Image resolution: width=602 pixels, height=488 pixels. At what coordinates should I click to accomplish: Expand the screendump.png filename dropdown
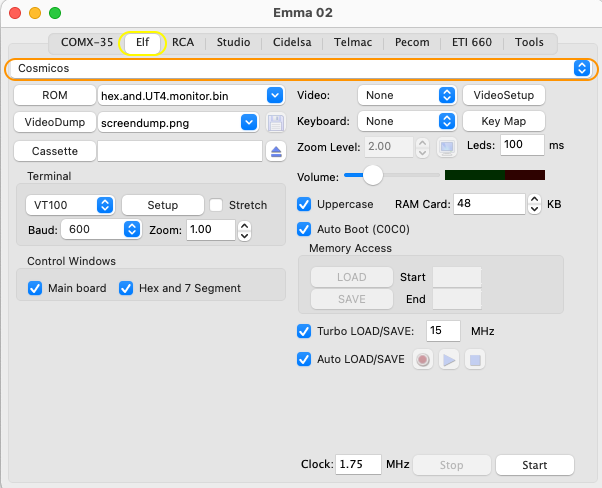[249, 122]
